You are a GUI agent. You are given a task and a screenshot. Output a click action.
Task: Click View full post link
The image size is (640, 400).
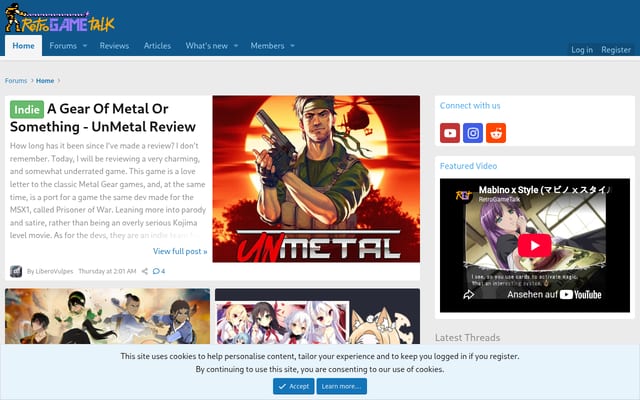coord(180,251)
